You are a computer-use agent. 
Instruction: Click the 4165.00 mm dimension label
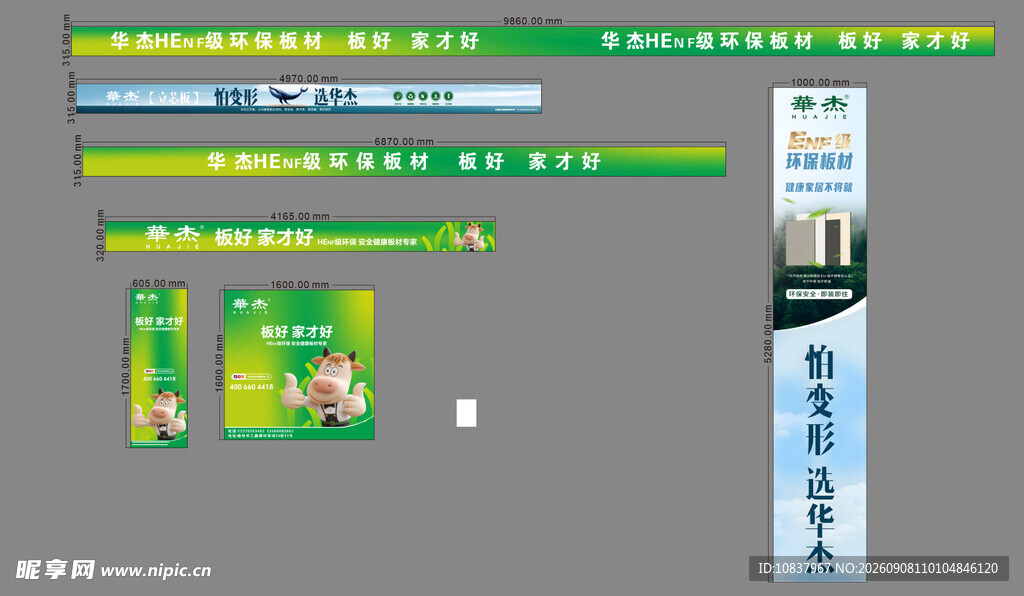(x=300, y=216)
